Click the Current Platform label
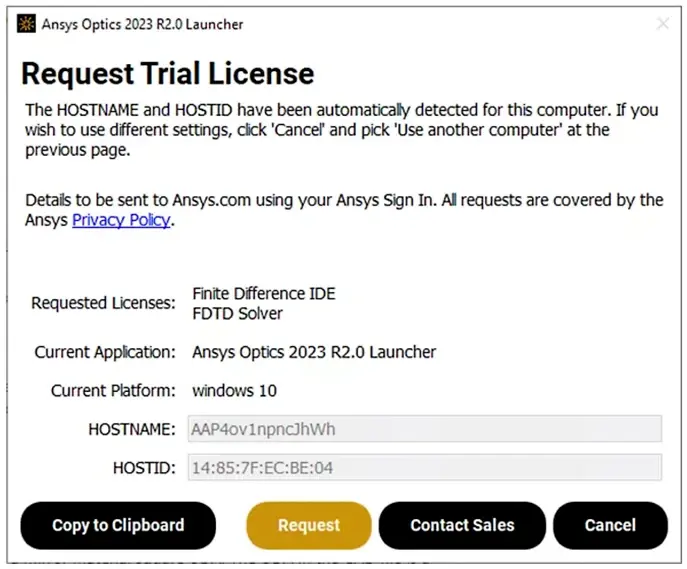The image size is (687, 569). pos(113,391)
